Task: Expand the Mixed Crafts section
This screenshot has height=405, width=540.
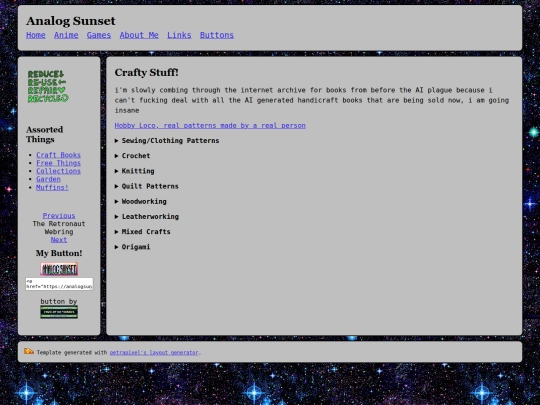Action: click(x=143, y=231)
